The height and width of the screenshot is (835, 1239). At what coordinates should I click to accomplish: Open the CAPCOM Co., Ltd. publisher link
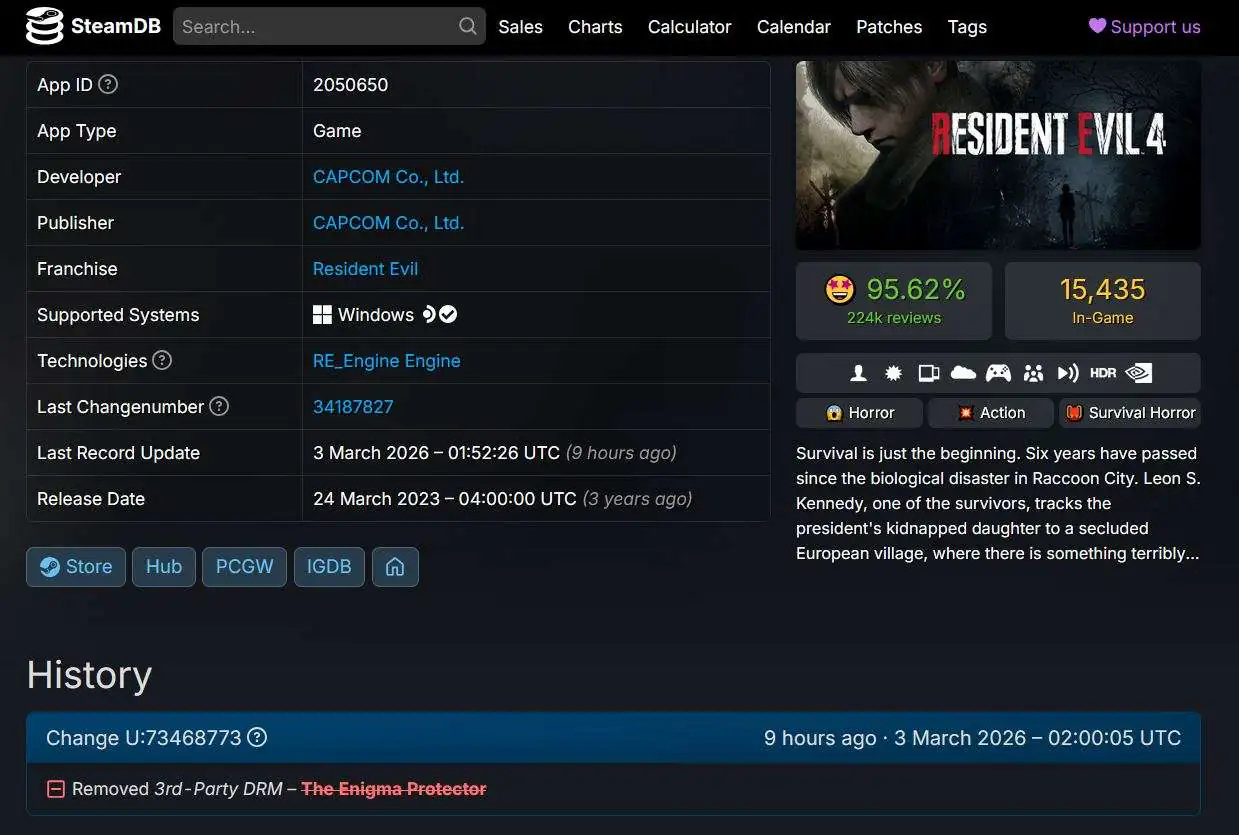(x=388, y=223)
